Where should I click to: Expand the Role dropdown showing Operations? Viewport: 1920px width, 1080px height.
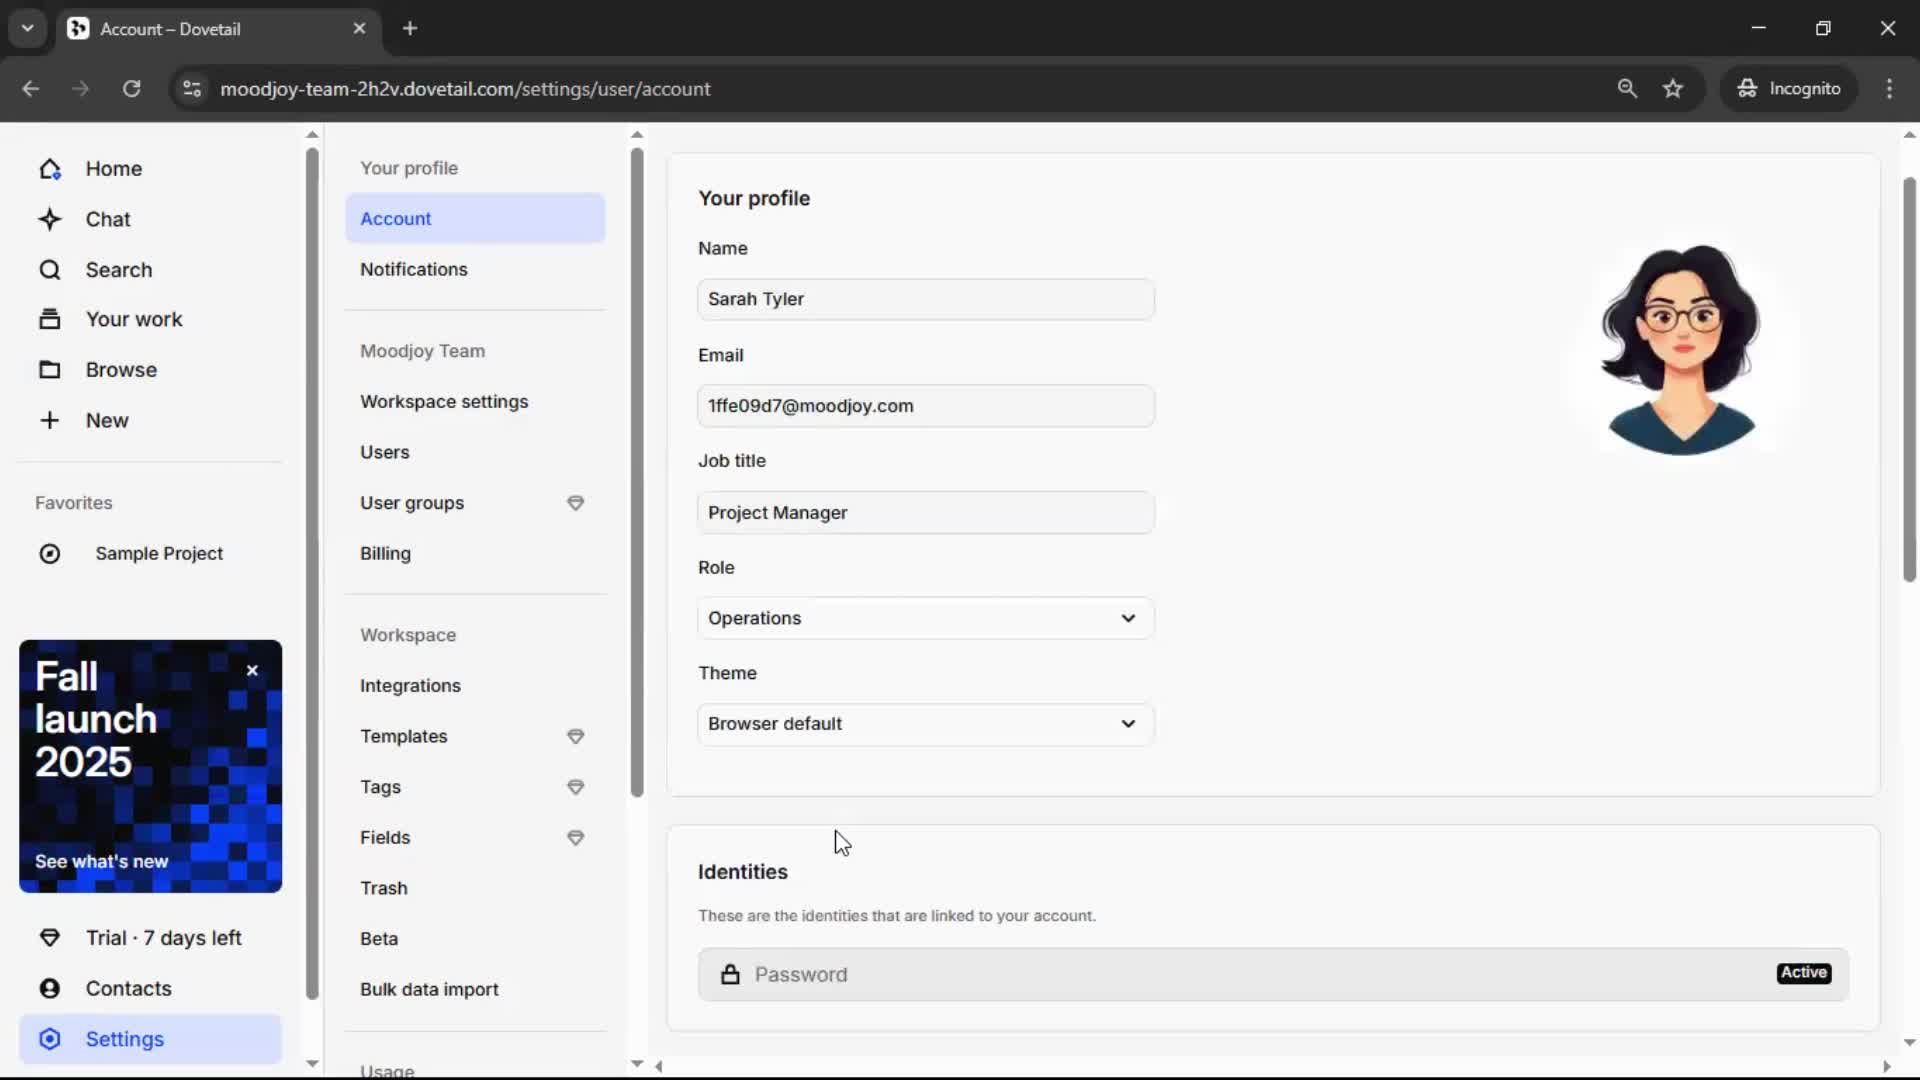coord(925,618)
